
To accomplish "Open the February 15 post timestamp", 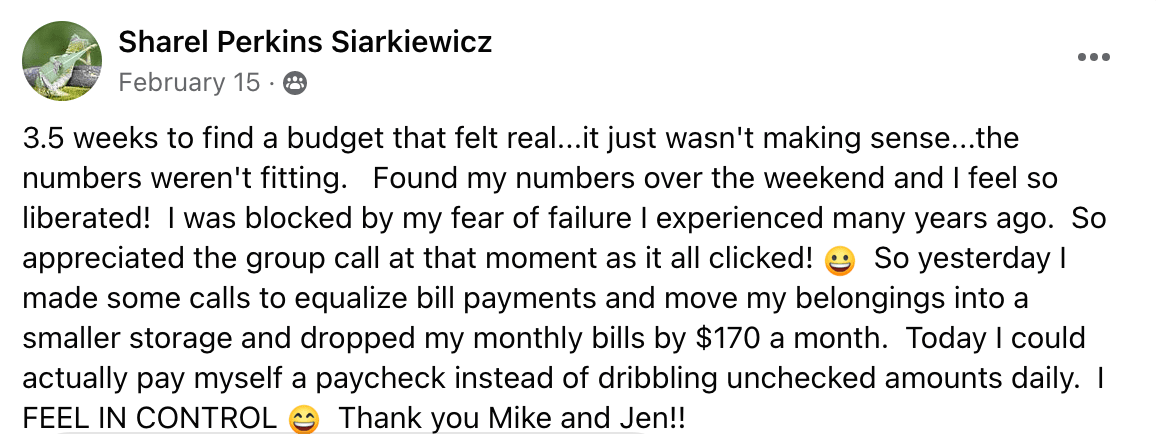I will click(189, 83).
